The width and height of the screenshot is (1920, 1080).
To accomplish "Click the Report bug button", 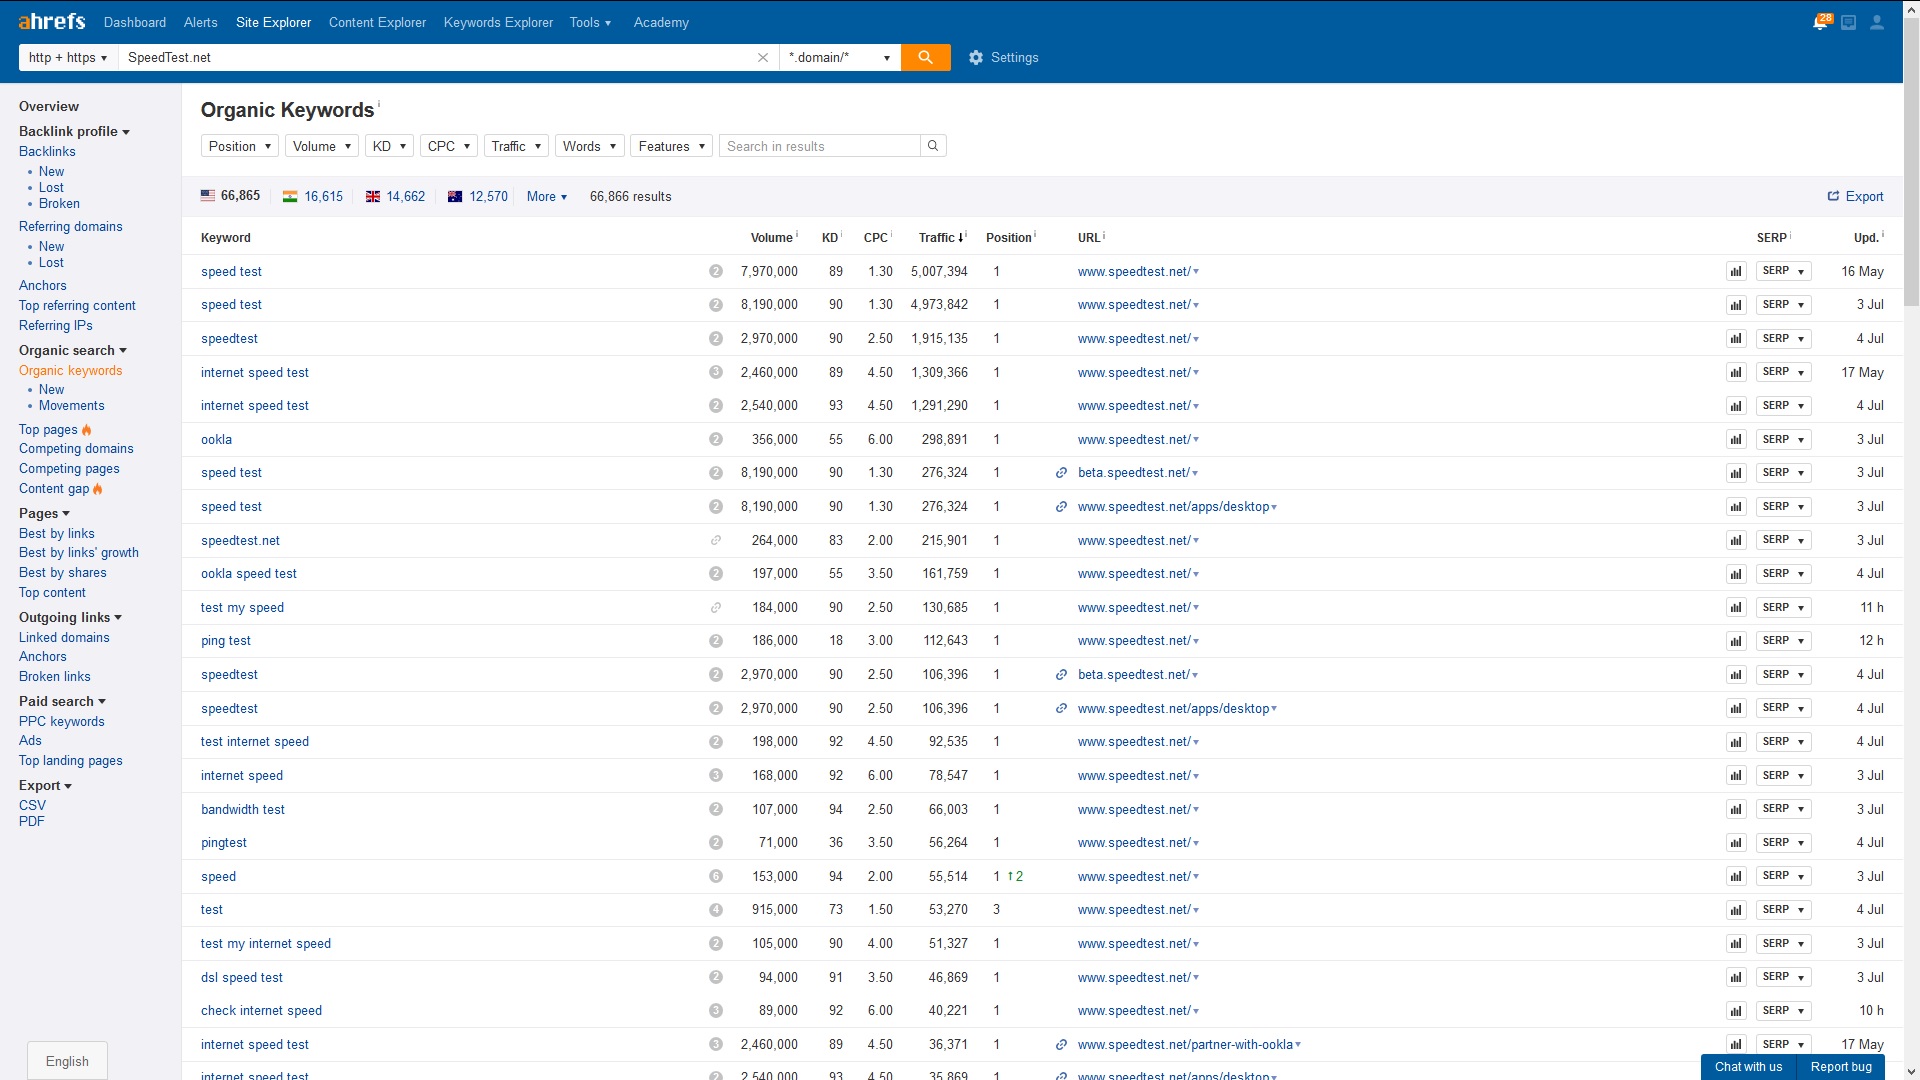I will [1841, 1067].
